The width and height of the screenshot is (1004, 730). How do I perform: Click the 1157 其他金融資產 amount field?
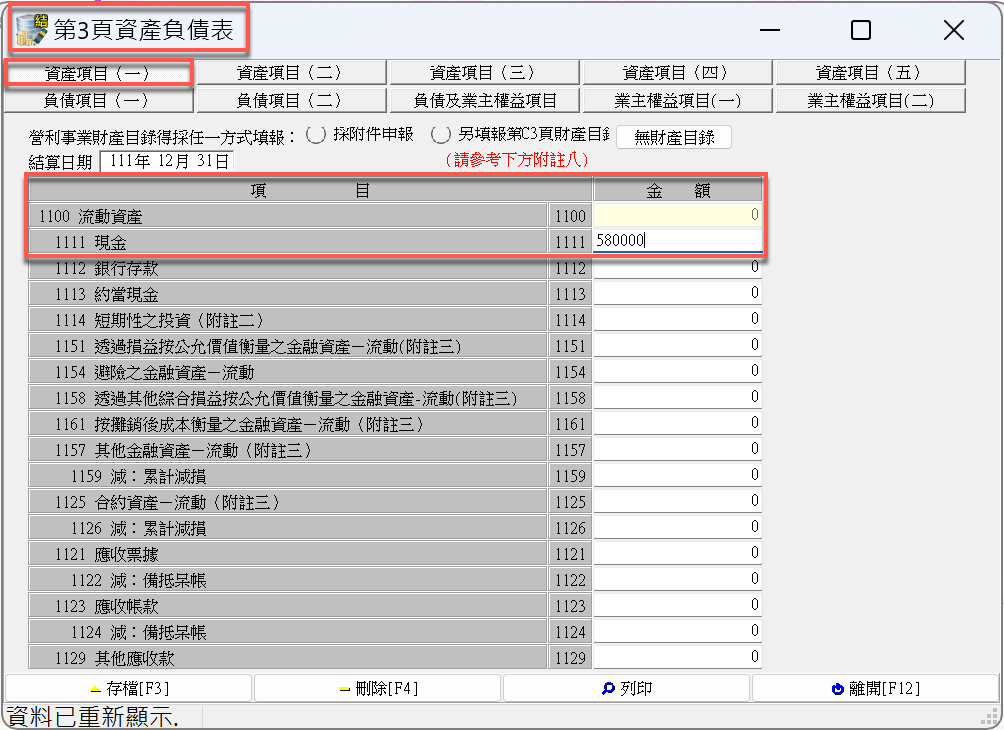click(677, 449)
